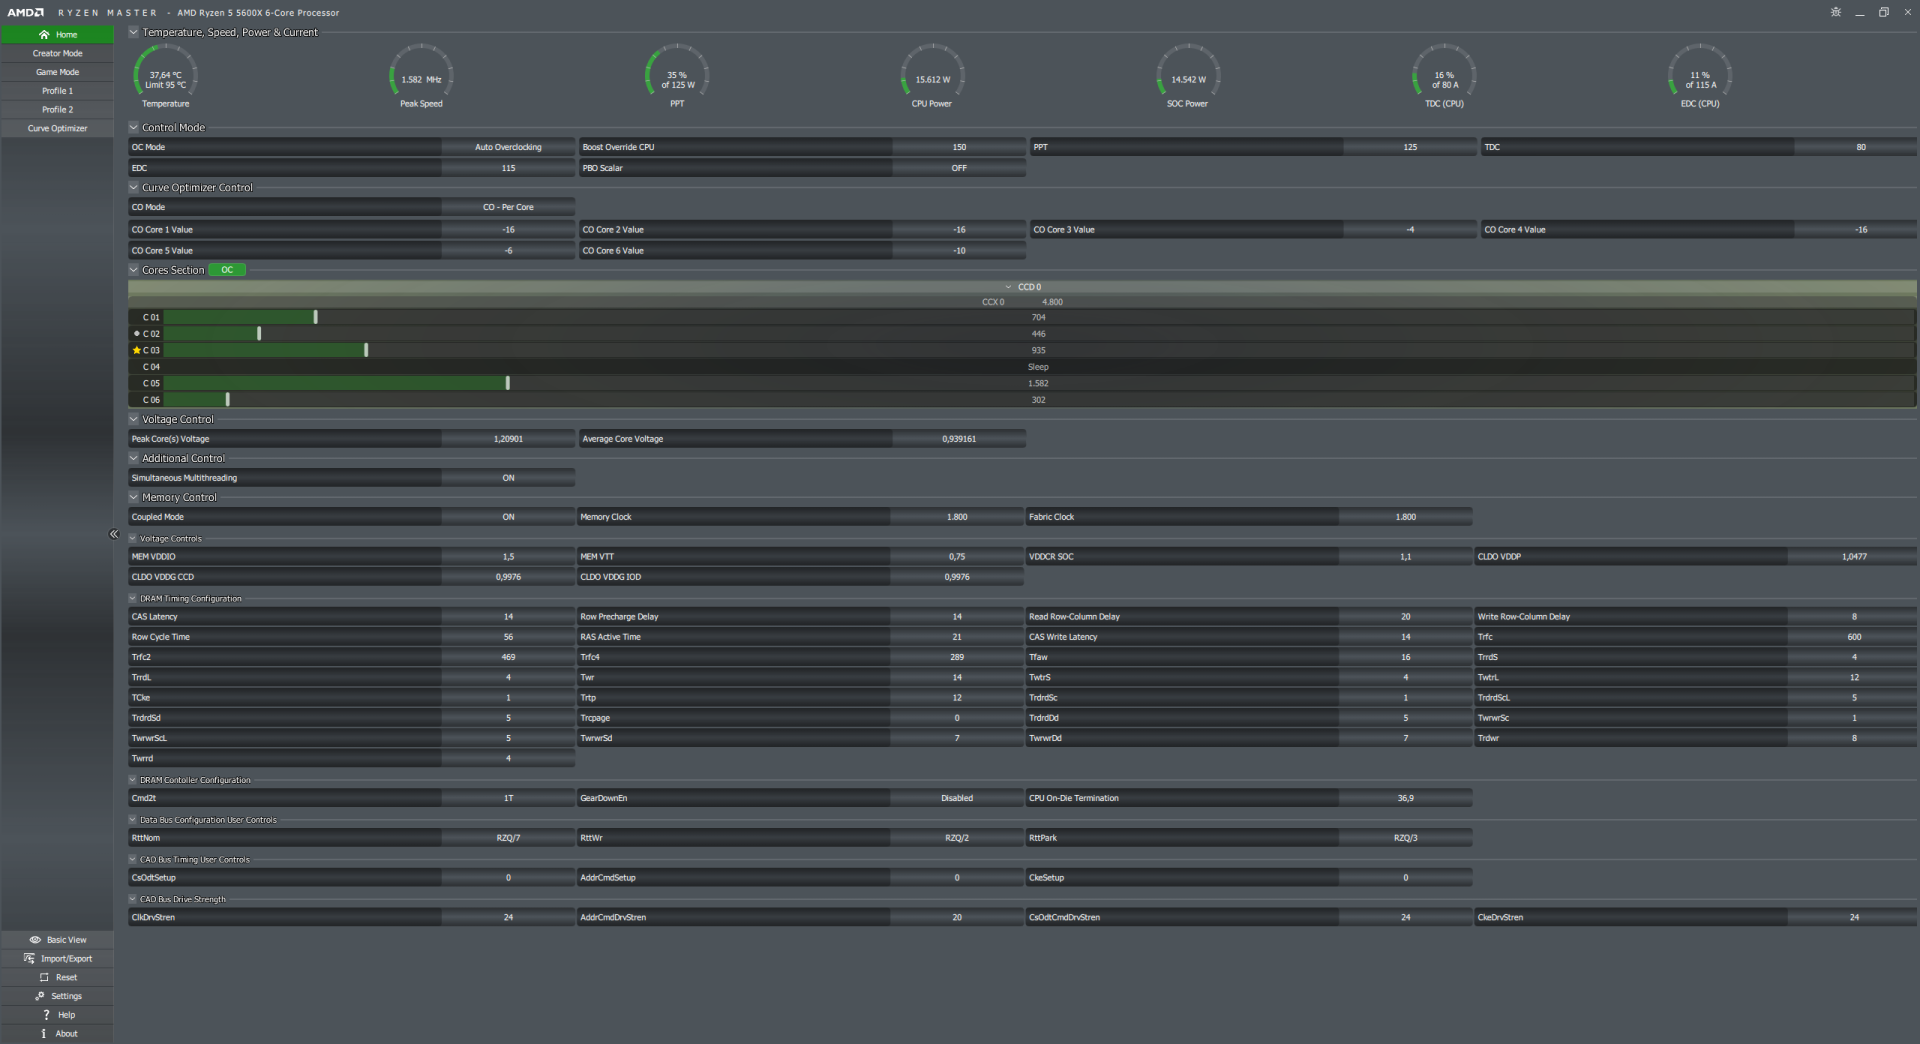Toggle Coupled Mode ON value
The image size is (1920, 1044).
pos(508,517)
